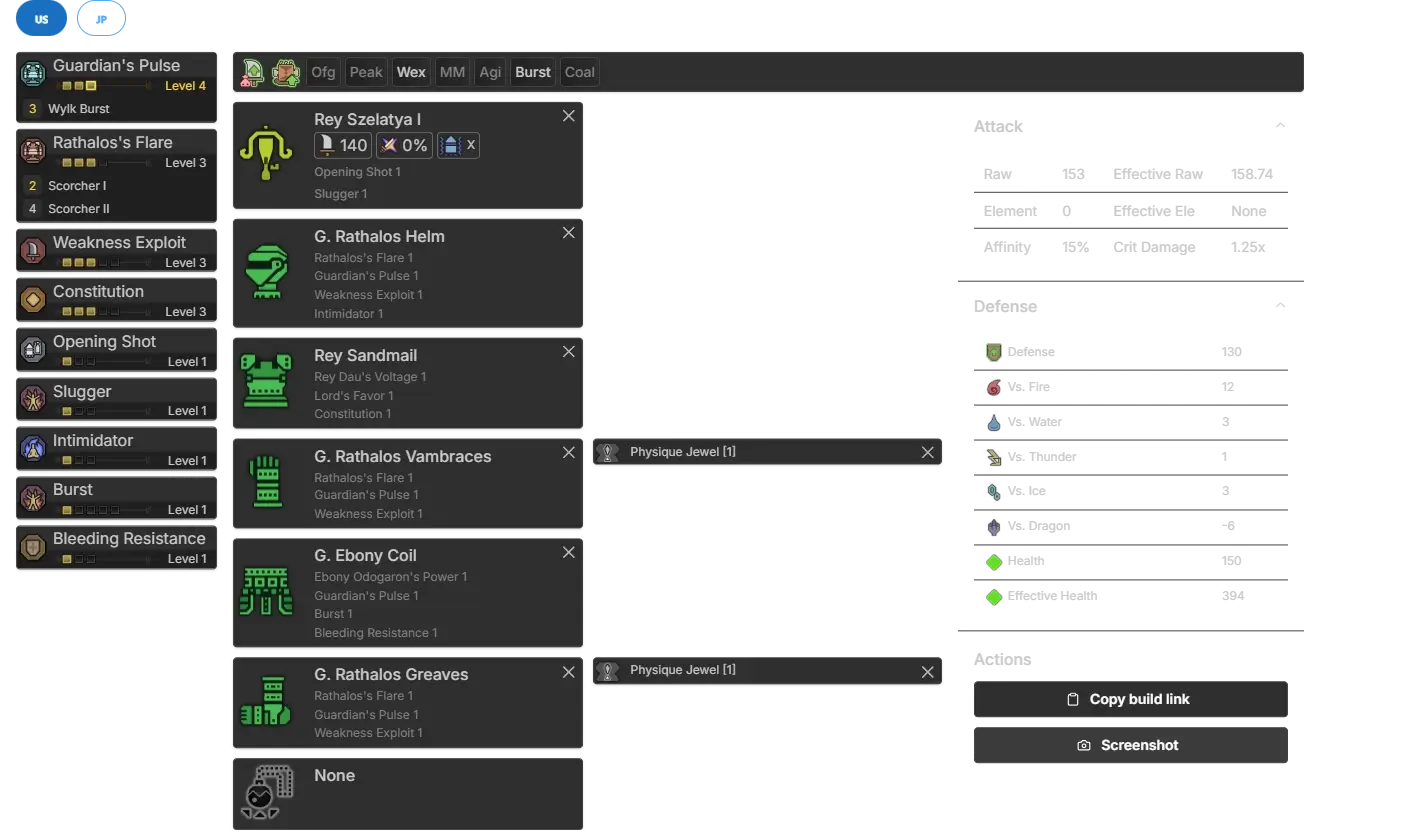1408x830 pixels.
Task: Click the second green buff icon beside Ofg
Action: coord(286,72)
